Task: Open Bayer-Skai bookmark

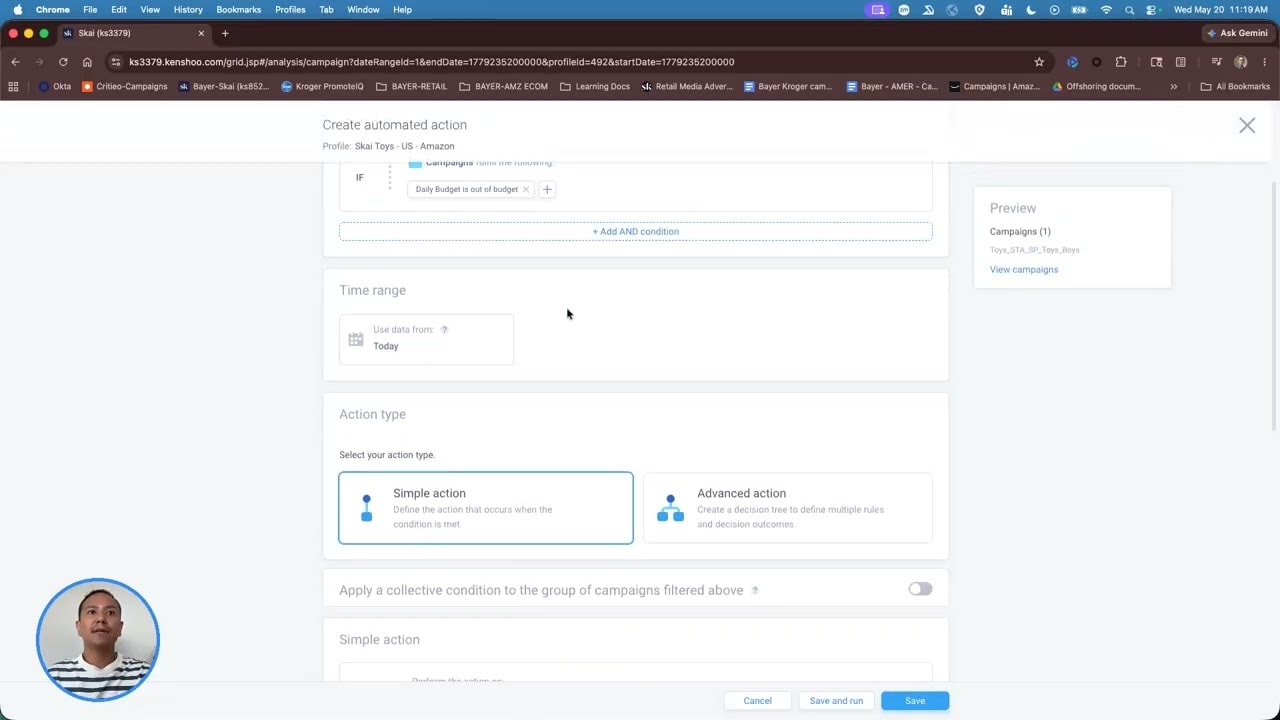Action: point(224,87)
